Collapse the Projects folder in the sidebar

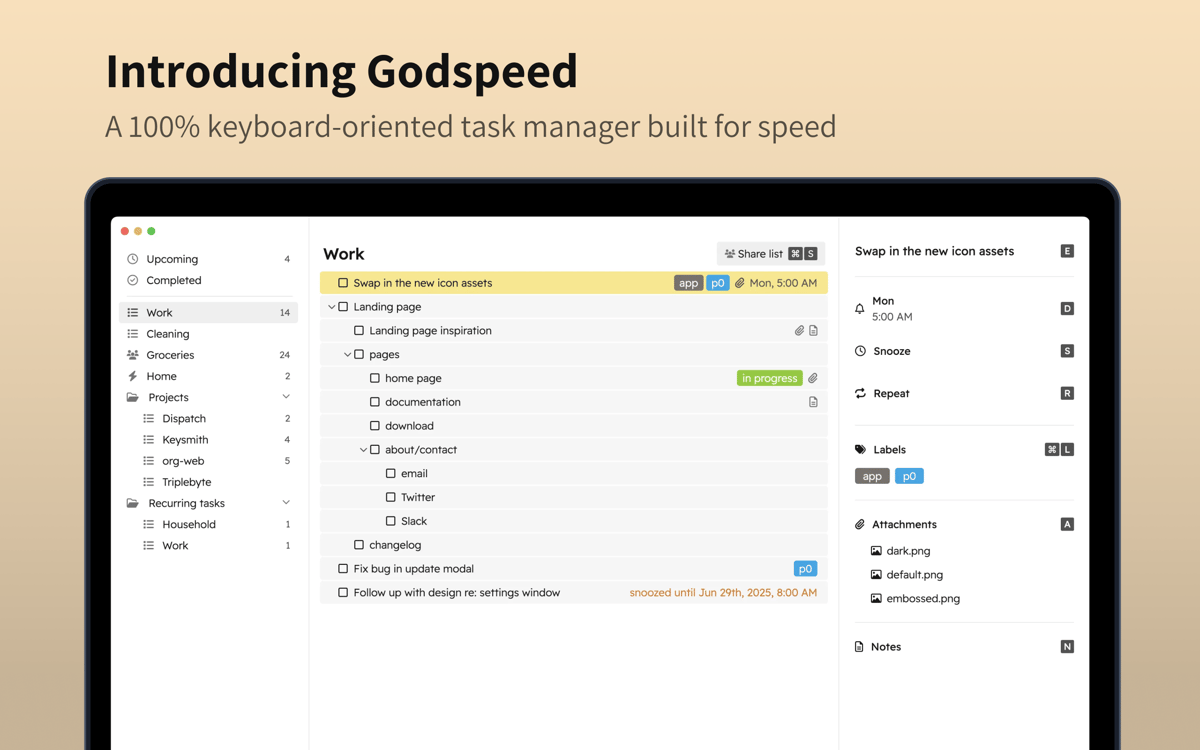click(x=286, y=397)
